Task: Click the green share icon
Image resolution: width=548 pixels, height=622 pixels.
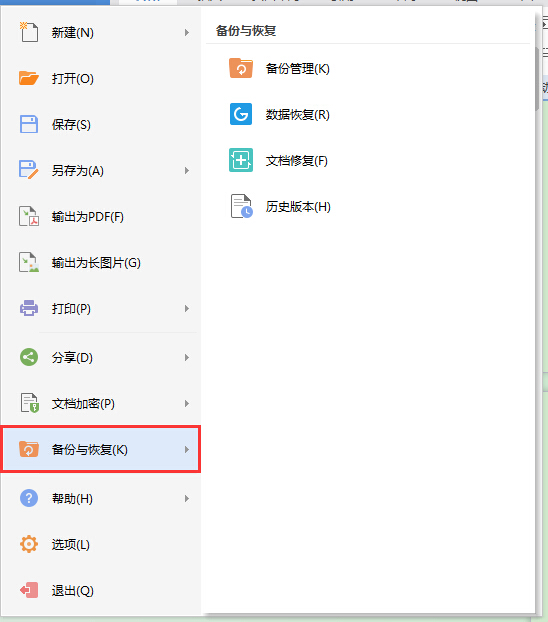Action: (29, 357)
